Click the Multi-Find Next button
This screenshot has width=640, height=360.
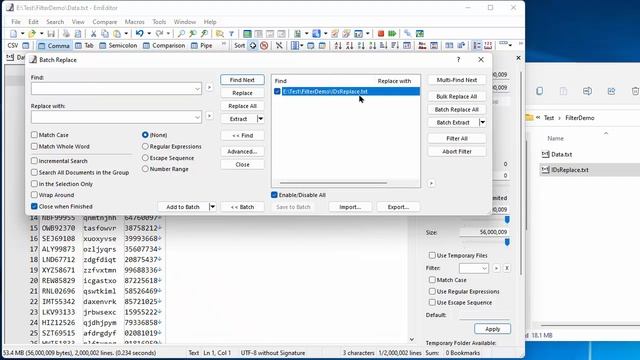457,80
